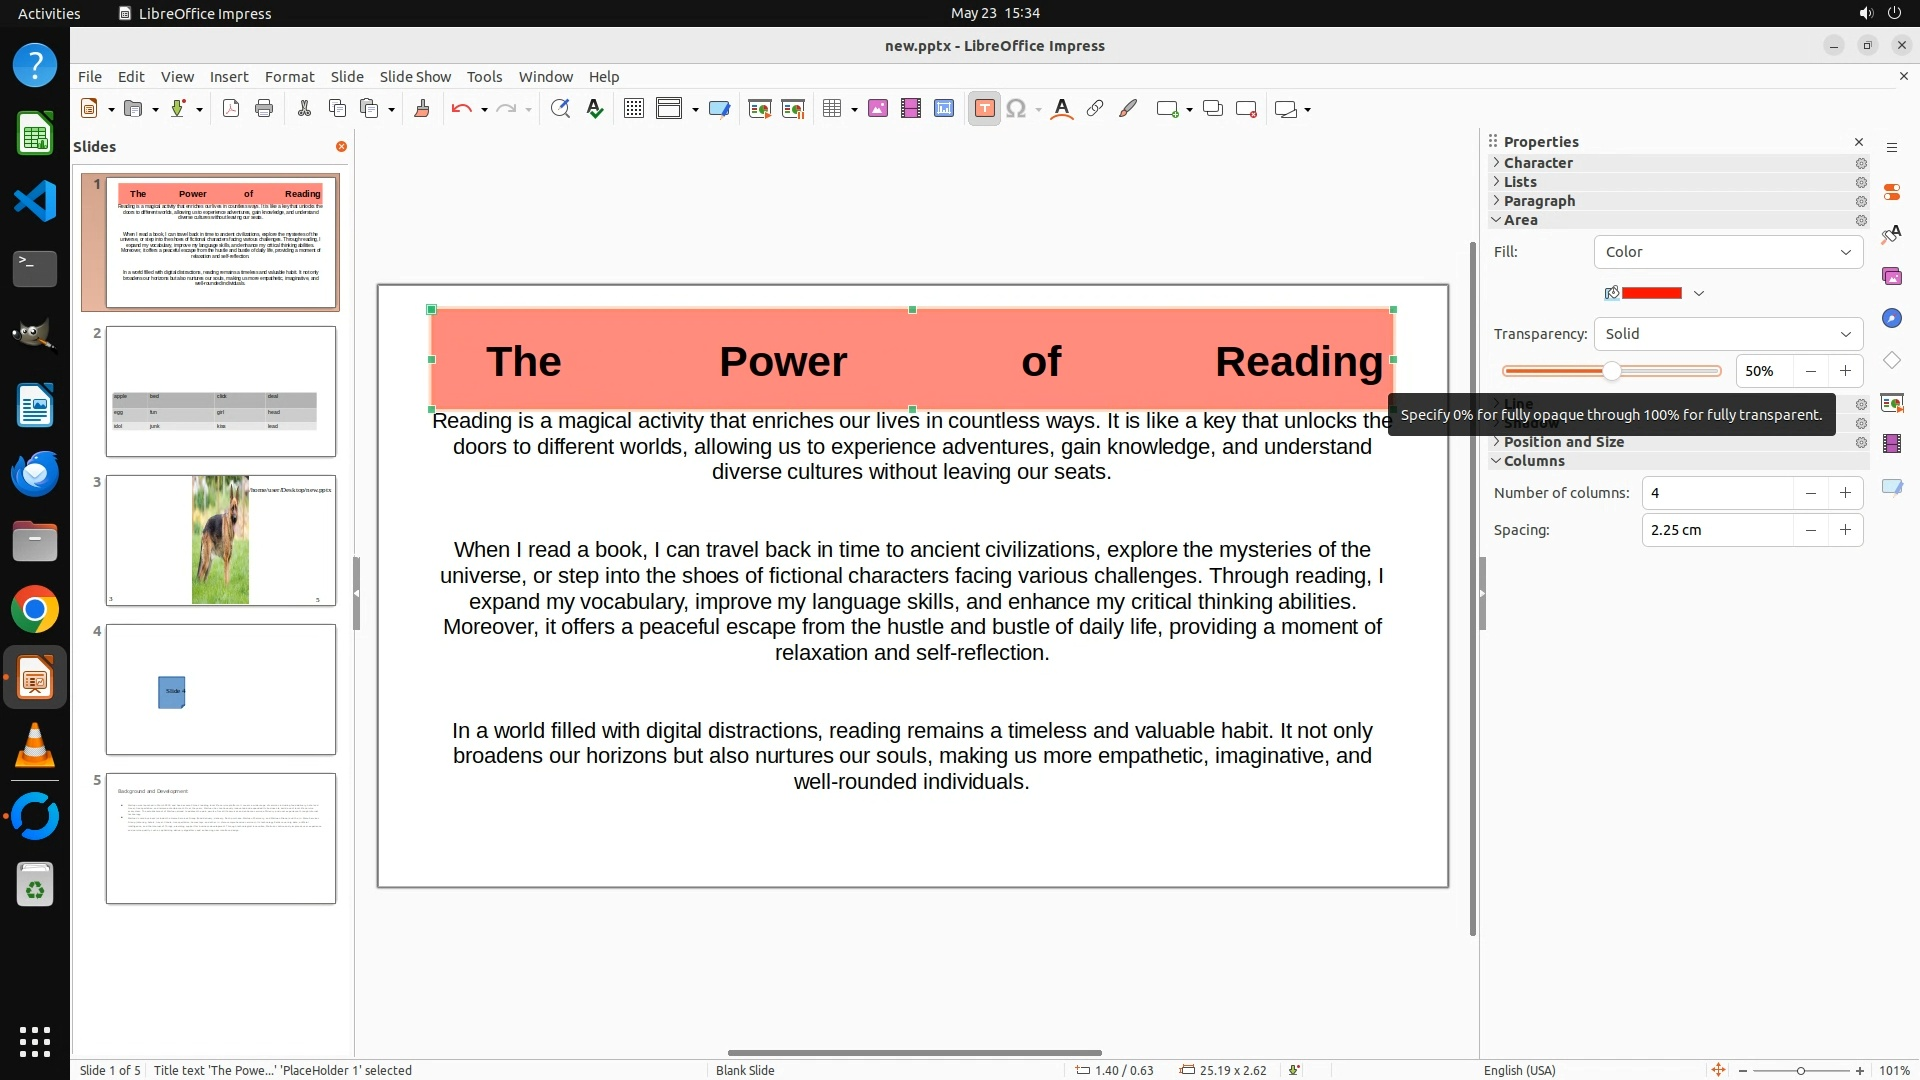Toggle the Insert Text Box tool
This screenshot has width=1920, height=1080.
(984, 109)
